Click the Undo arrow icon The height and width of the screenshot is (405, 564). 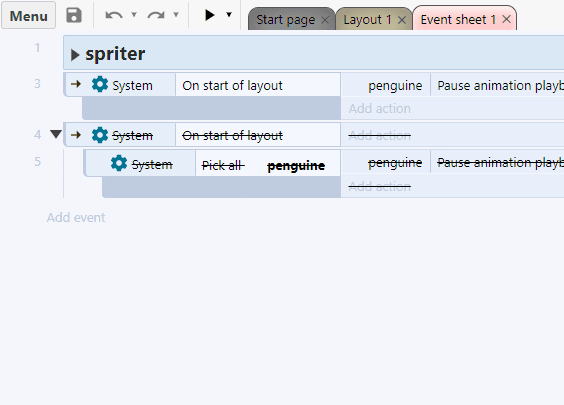point(114,15)
